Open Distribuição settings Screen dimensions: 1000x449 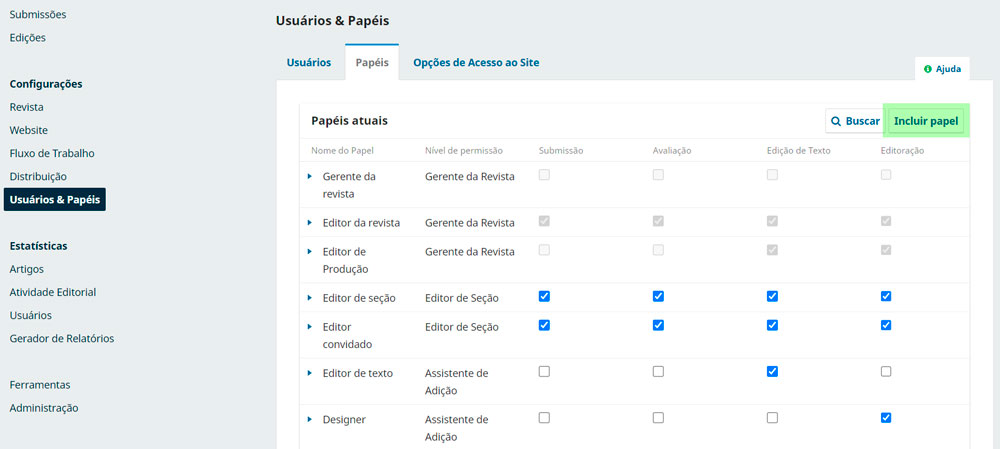(38, 176)
